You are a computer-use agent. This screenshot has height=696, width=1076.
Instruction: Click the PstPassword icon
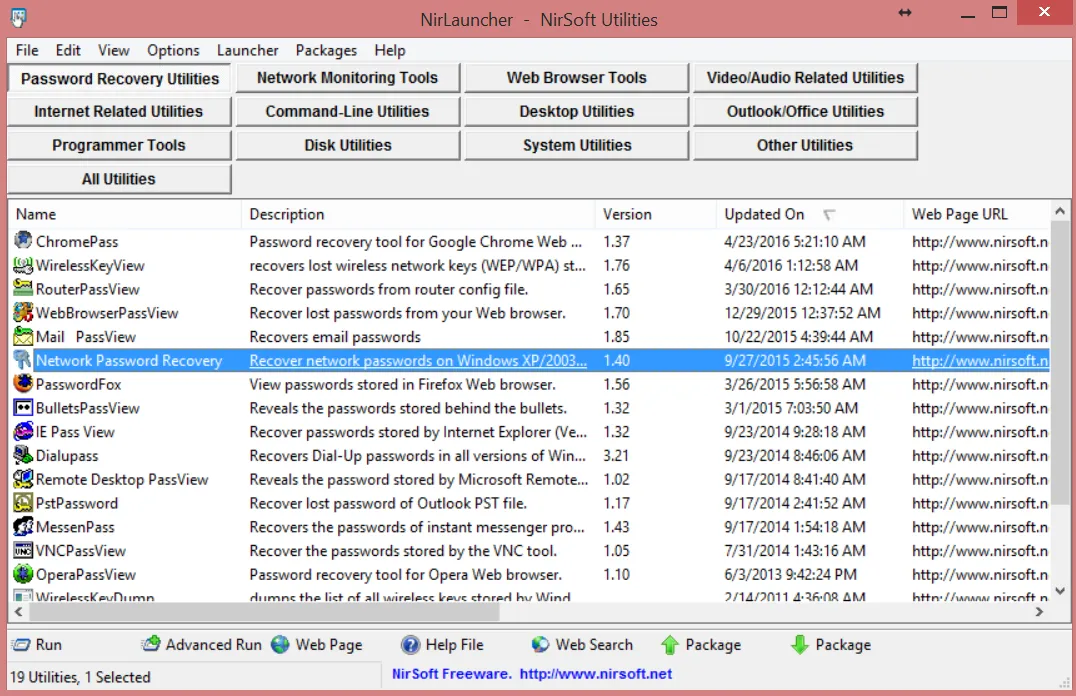click(x=23, y=503)
